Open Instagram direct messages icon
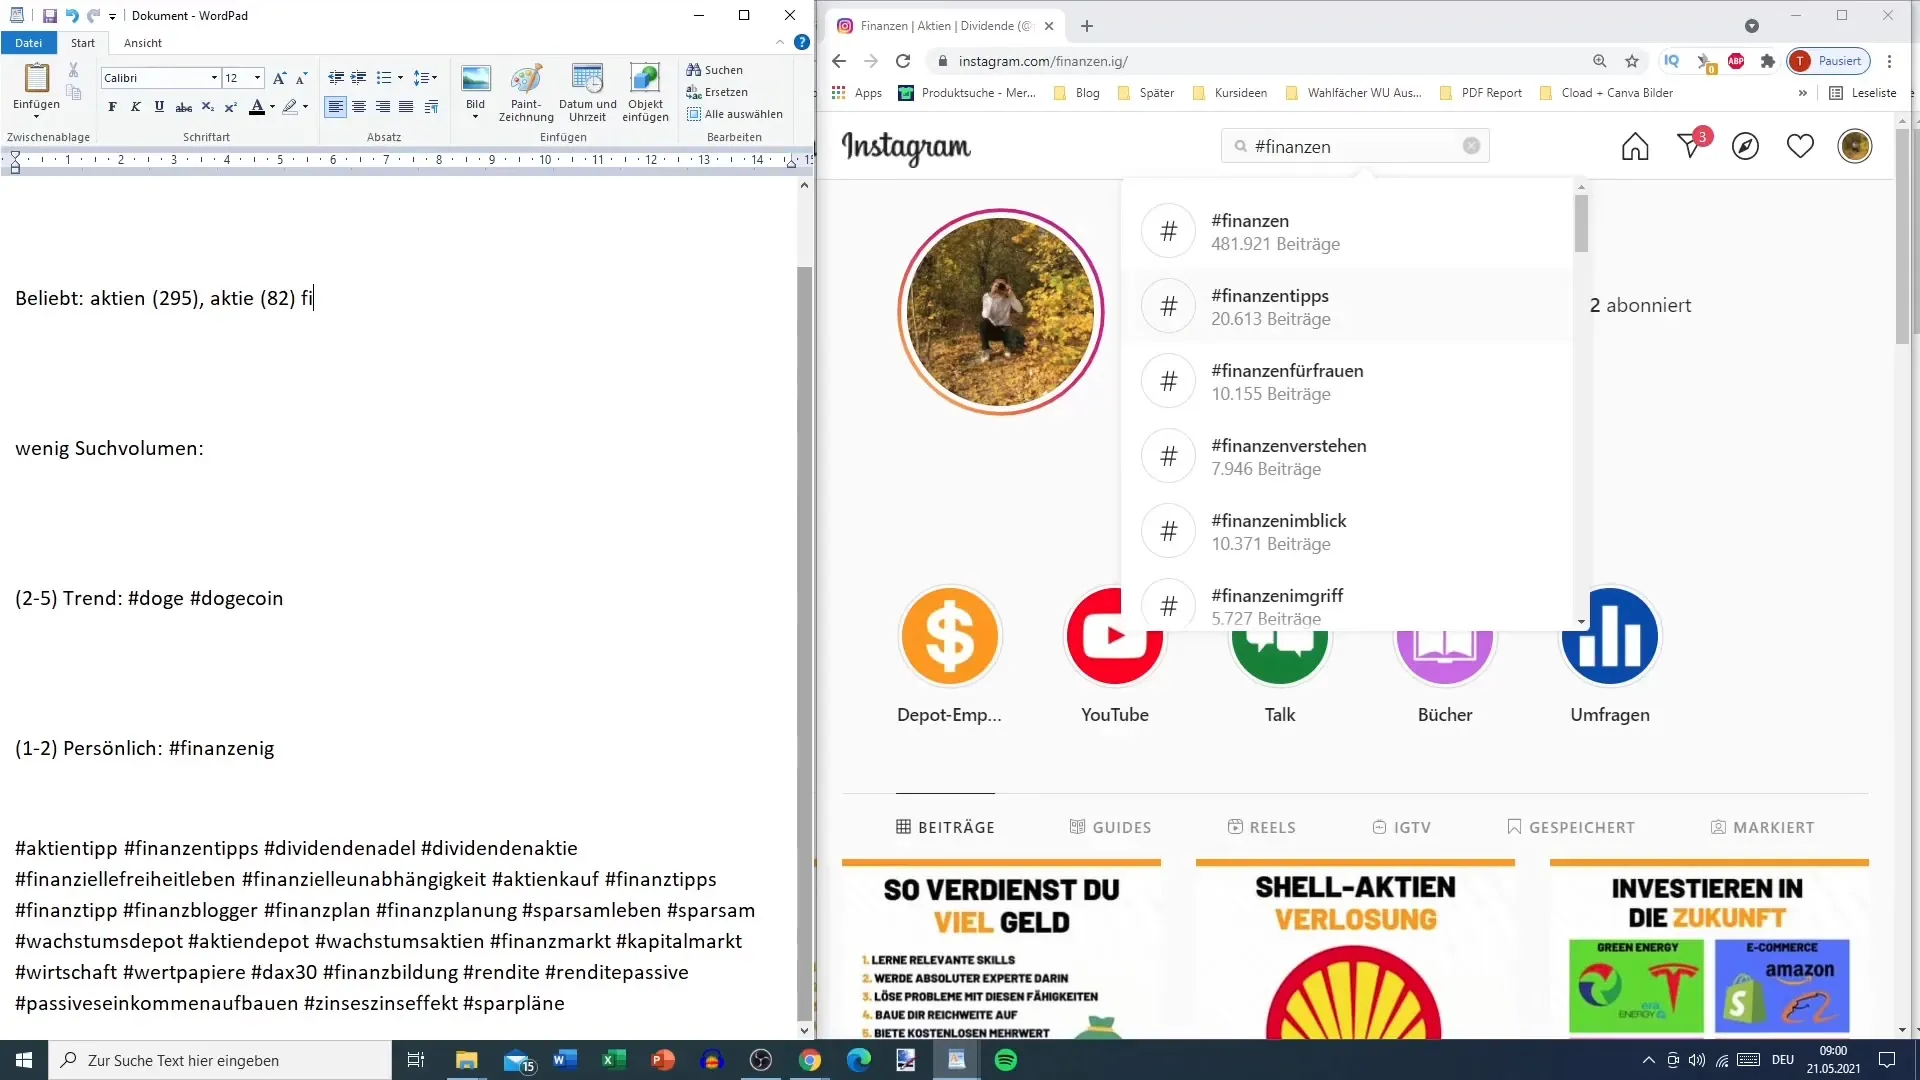The width and height of the screenshot is (1920, 1080). pyautogui.click(x=1690, y=146)
